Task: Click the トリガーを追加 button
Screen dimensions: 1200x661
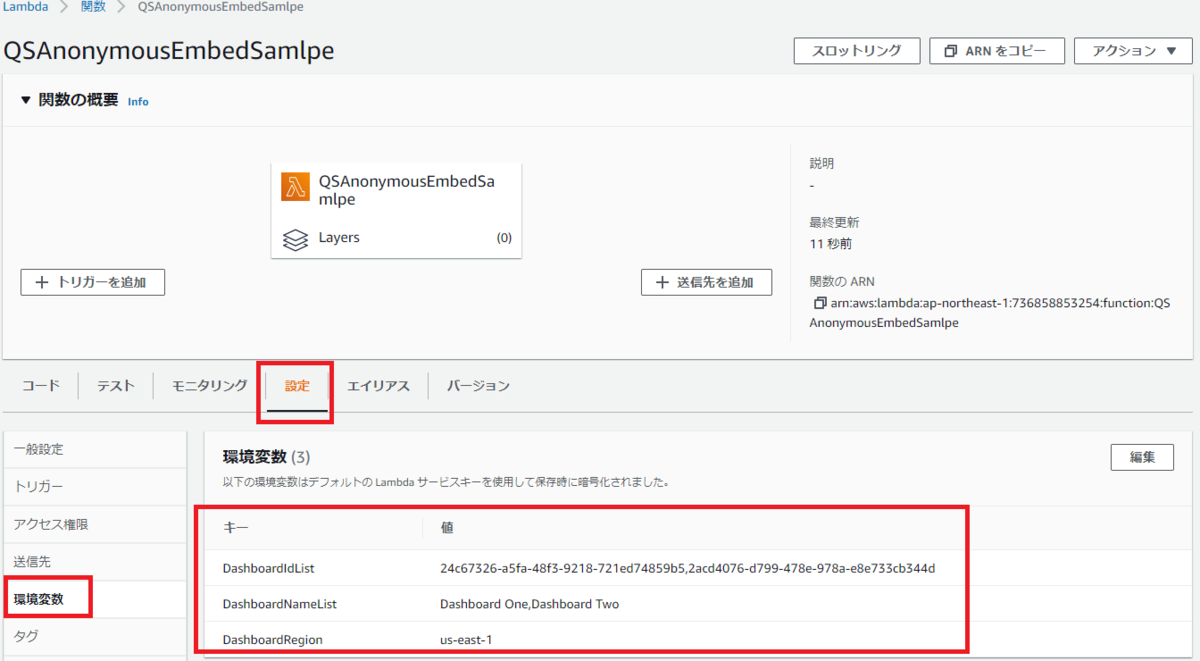Action: (x=92, y=282)
